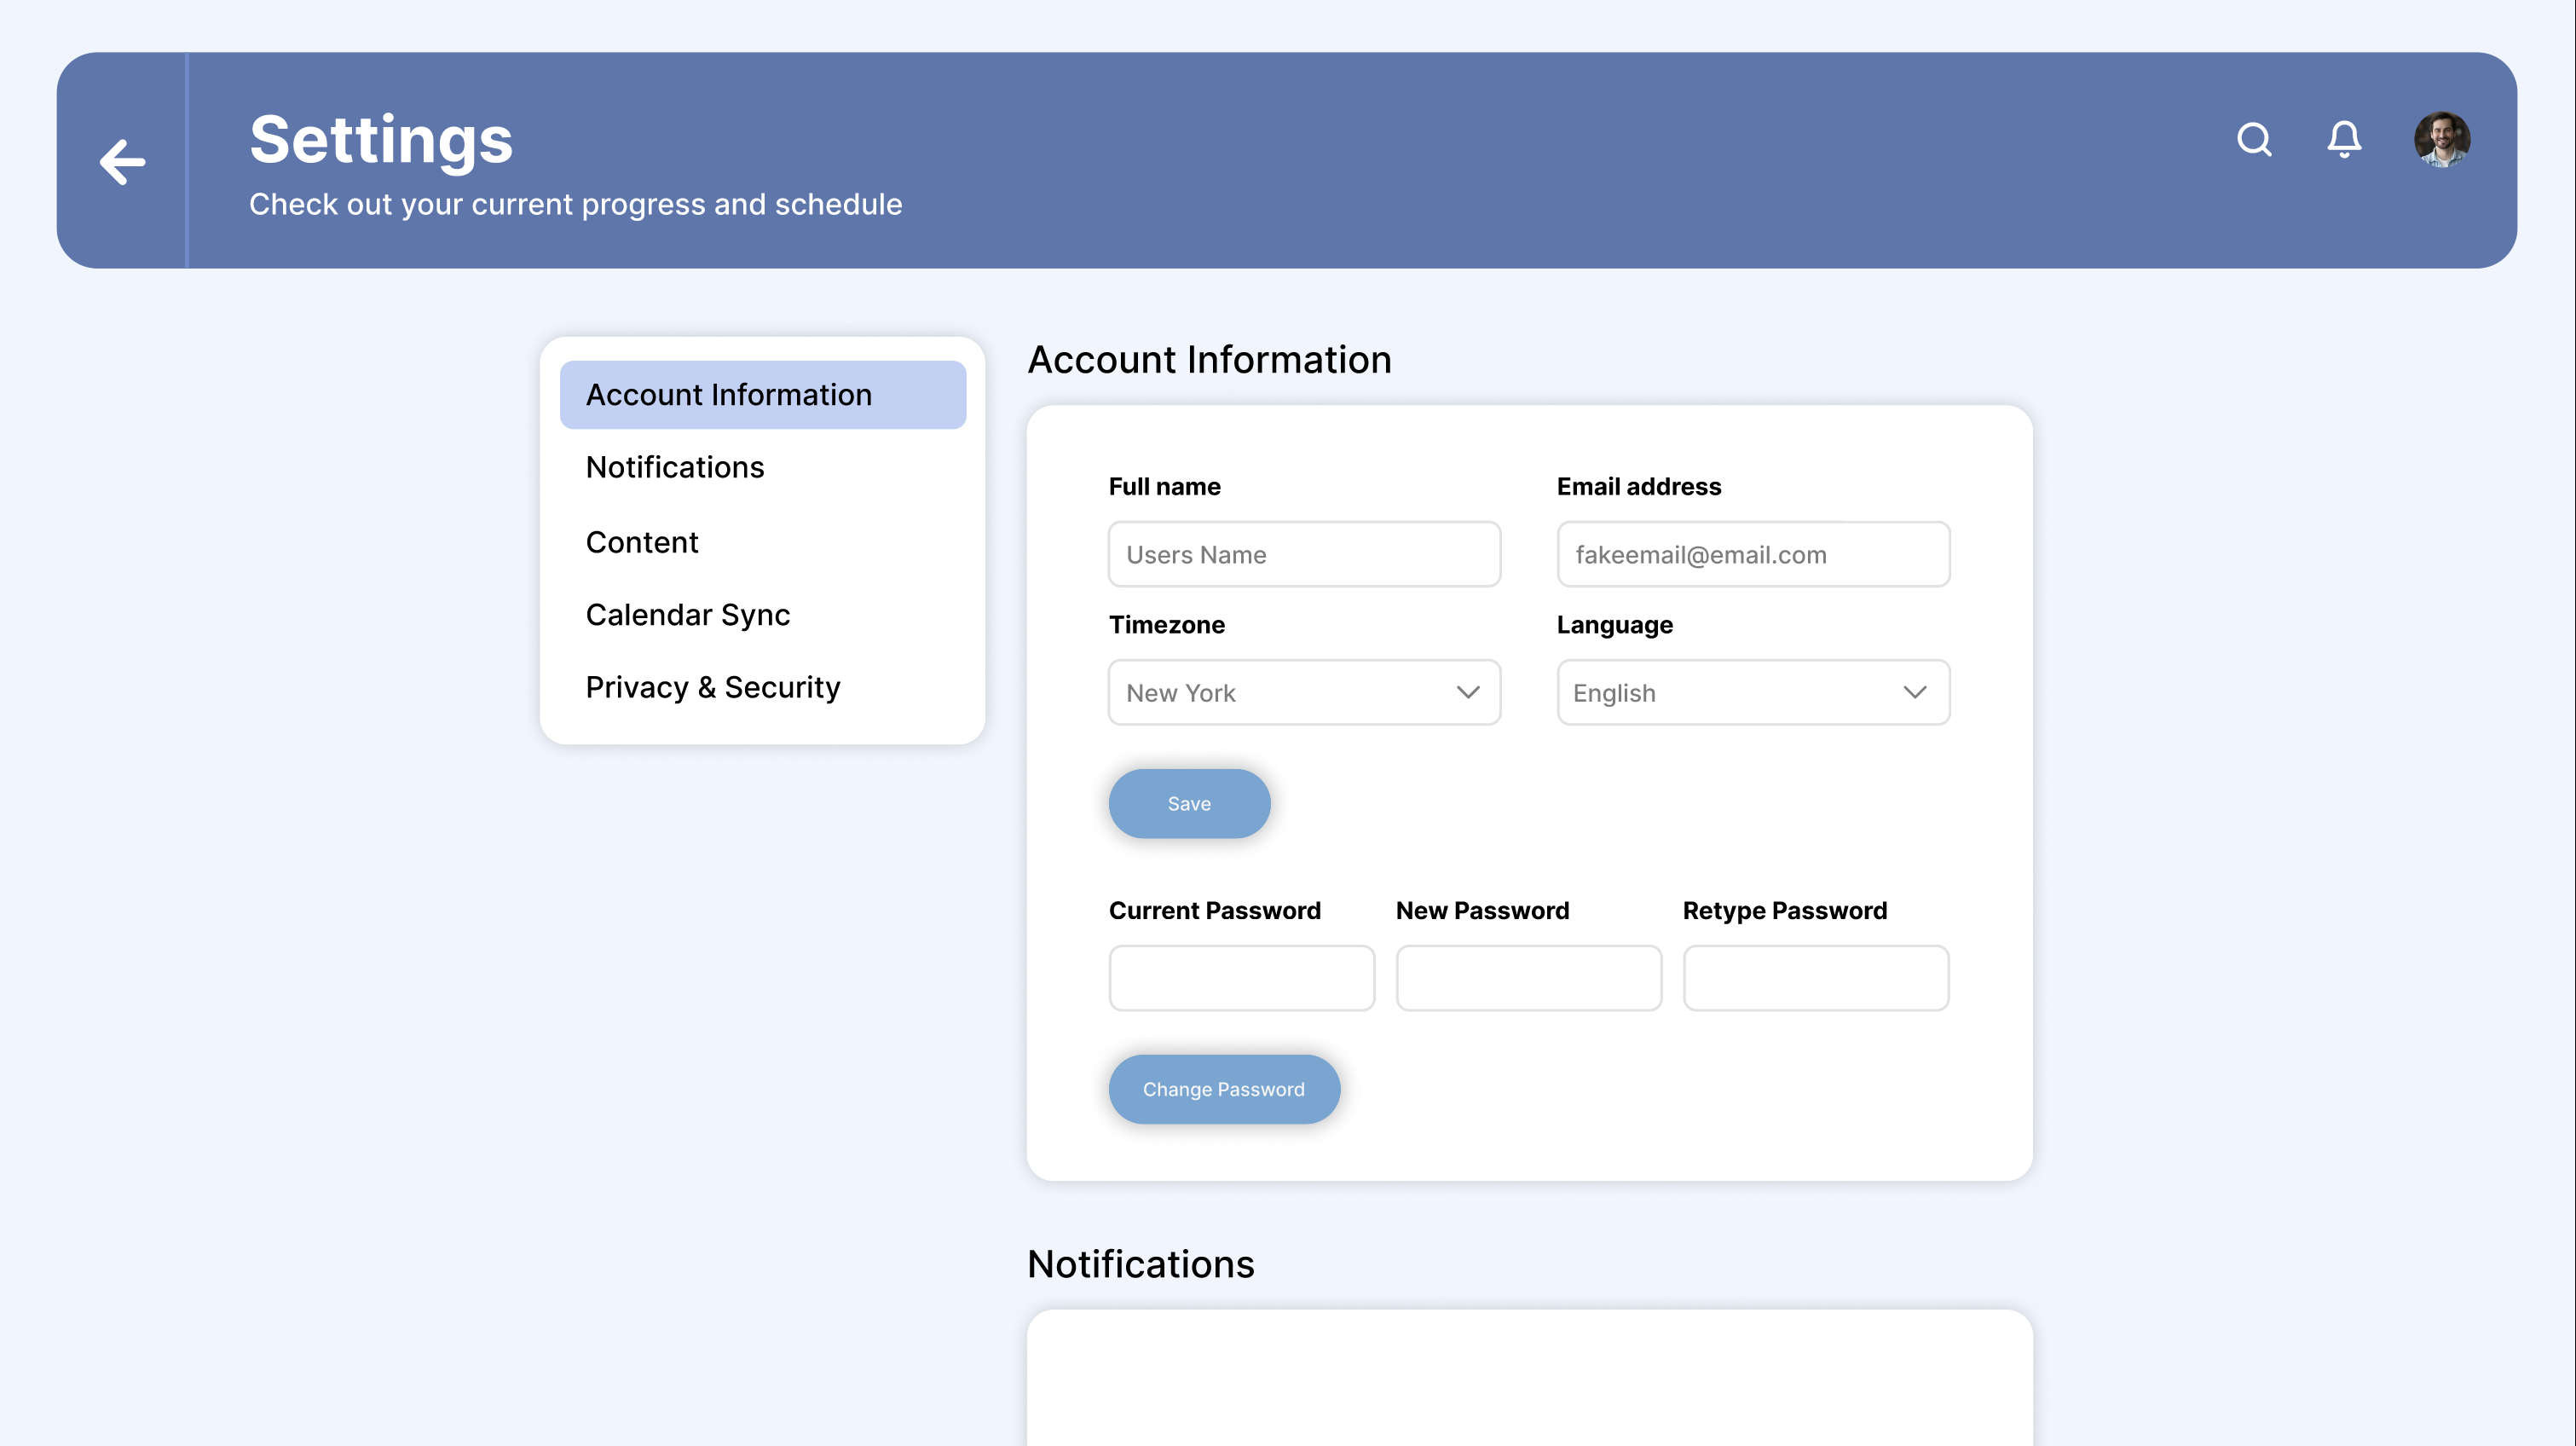
Task: Open notifications bell icon
Action: point(2344,139)
